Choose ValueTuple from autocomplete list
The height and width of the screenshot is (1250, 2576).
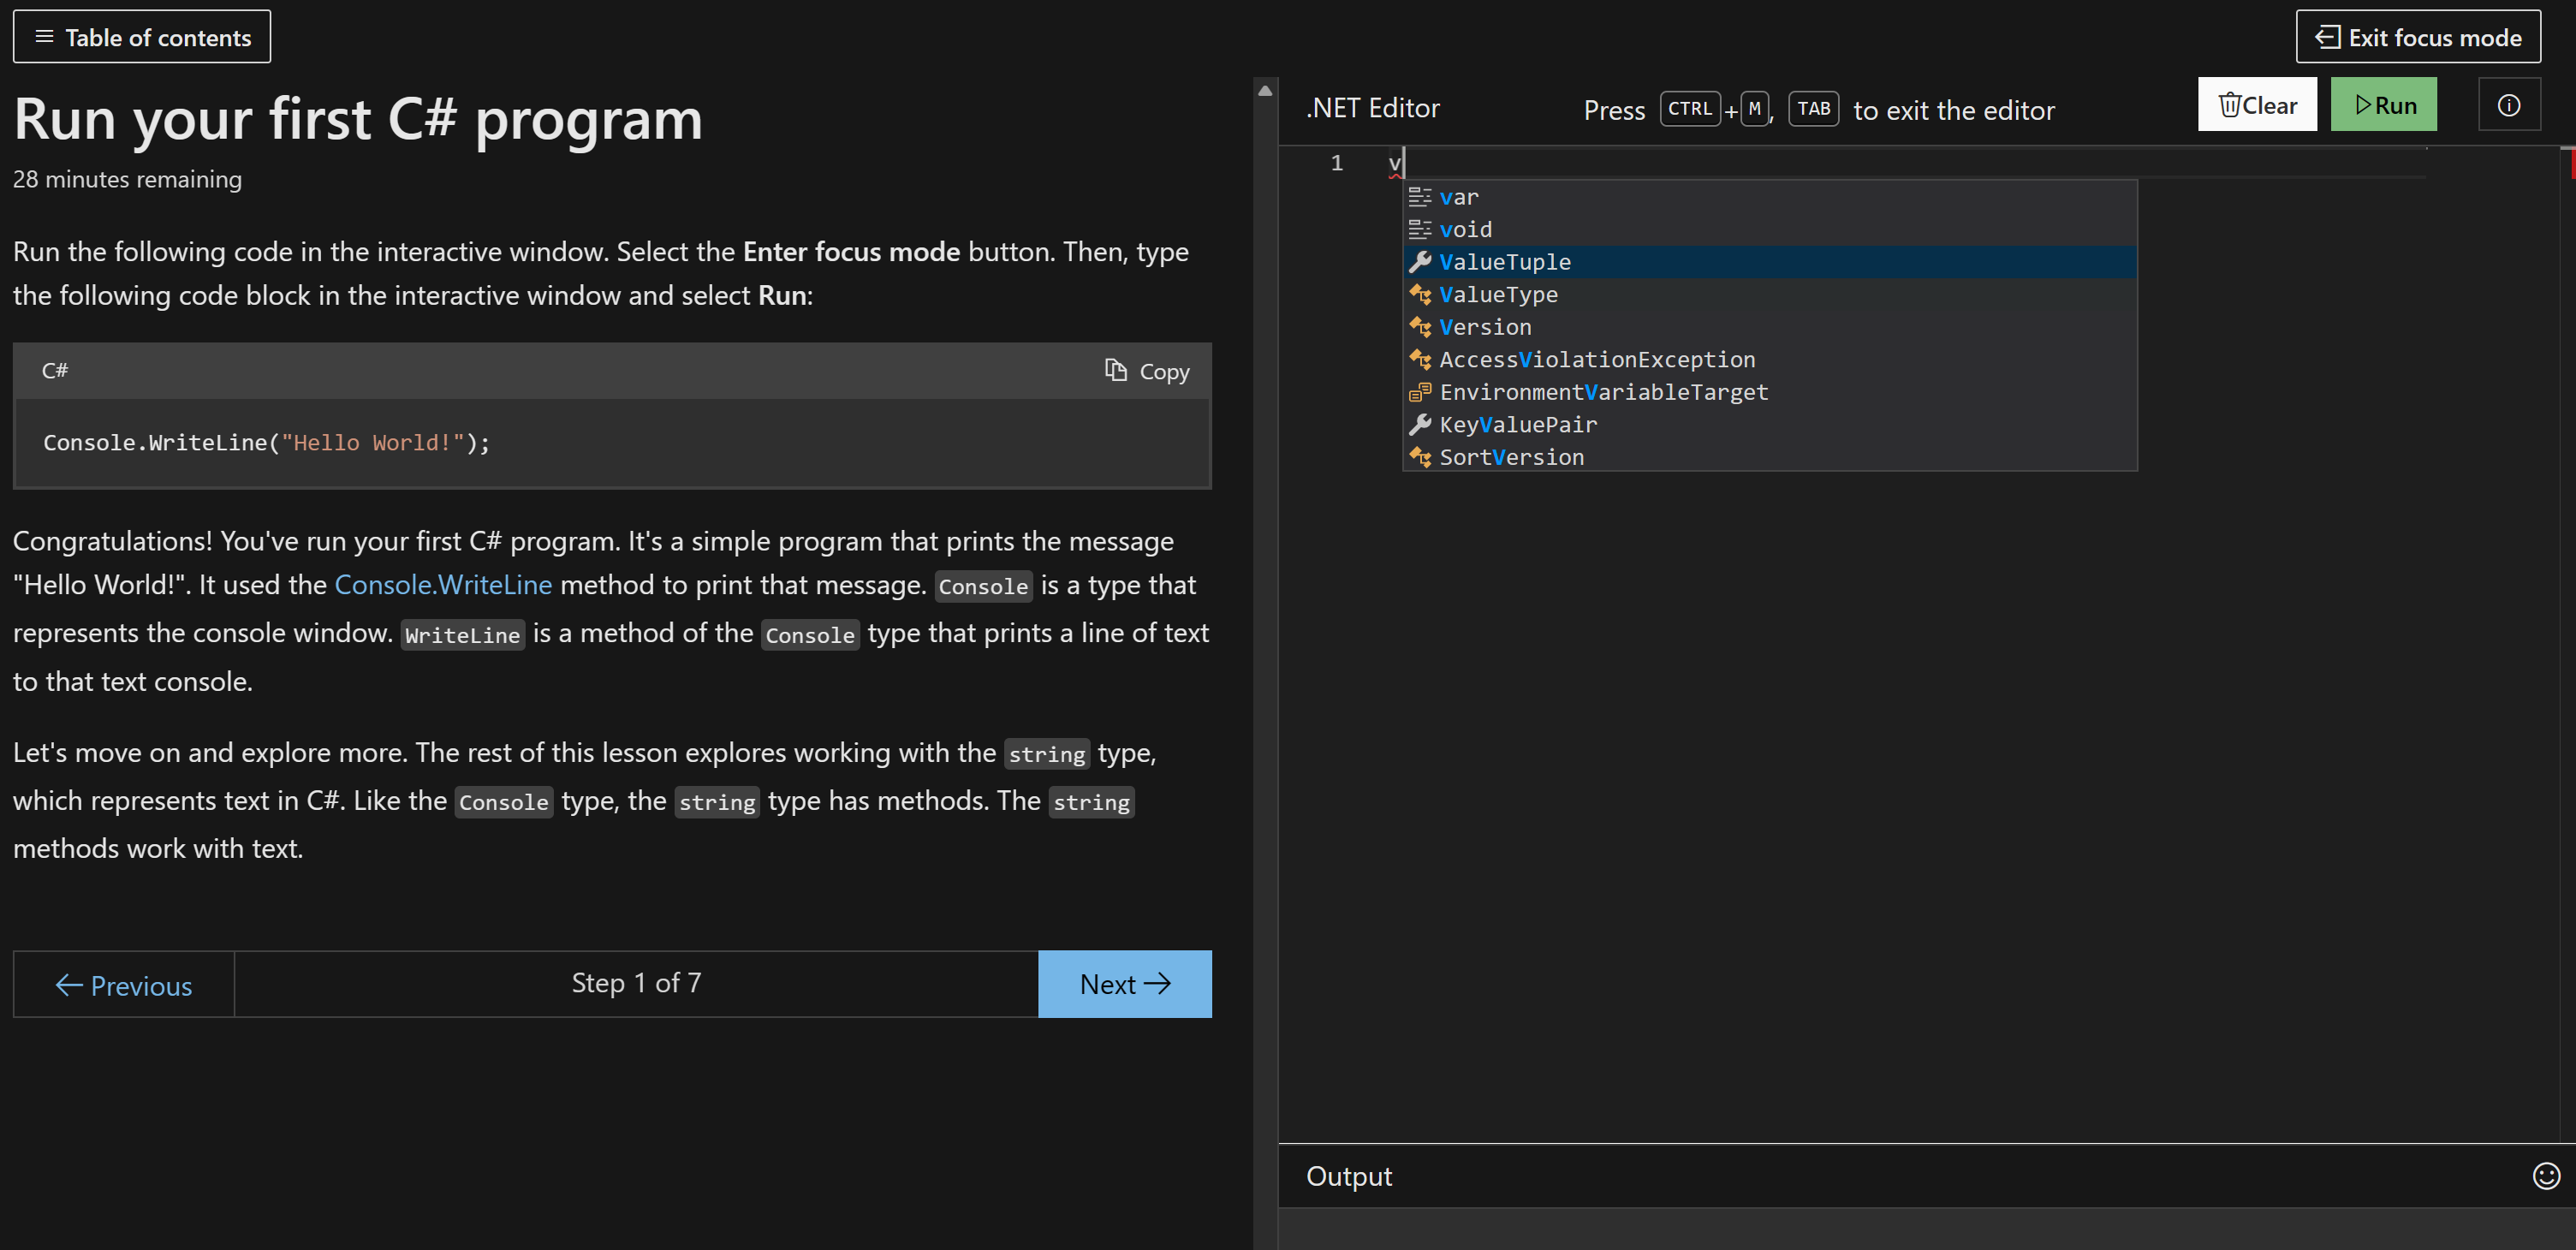(1770, 262)
